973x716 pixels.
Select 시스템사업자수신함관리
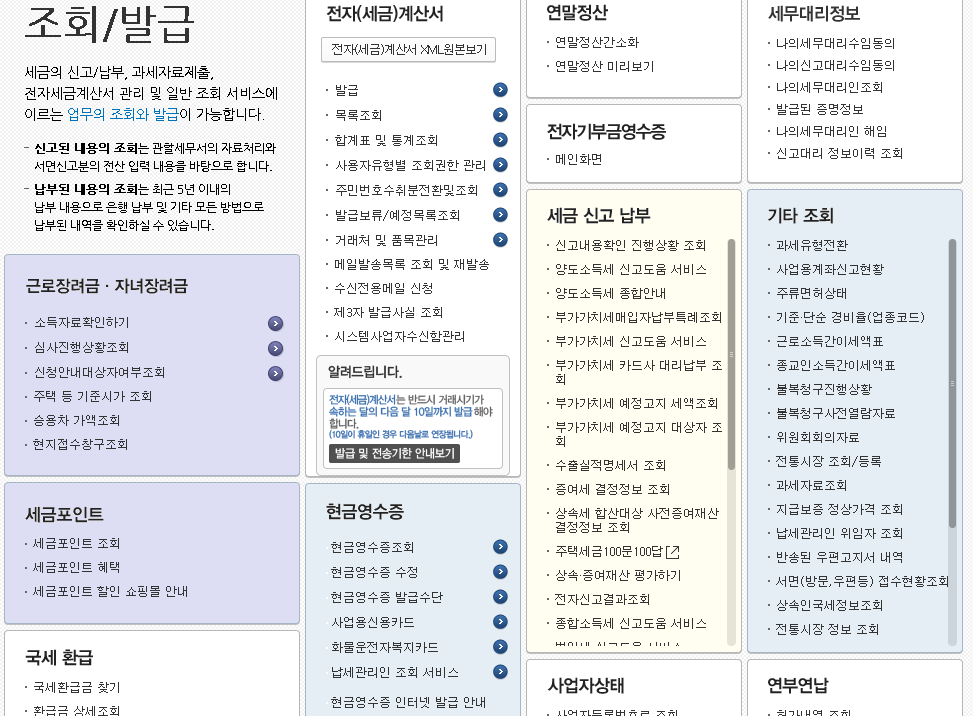click(x=400, y=337)
